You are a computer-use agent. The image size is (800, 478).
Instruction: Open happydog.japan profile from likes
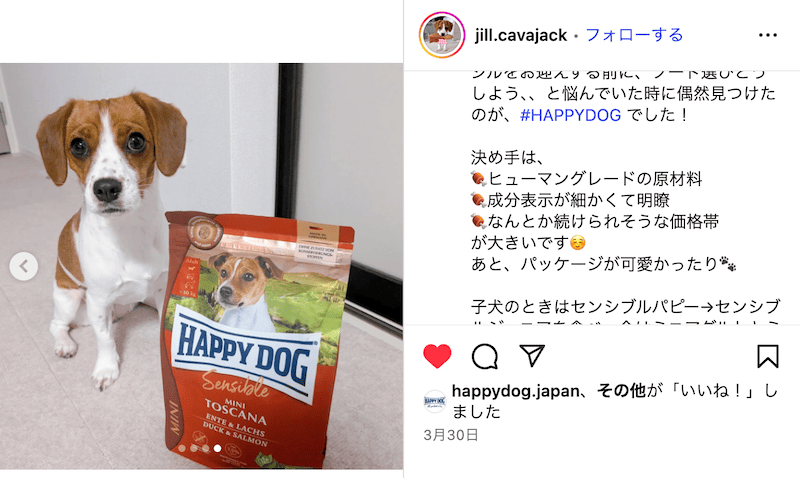click(x=516, y=391)
